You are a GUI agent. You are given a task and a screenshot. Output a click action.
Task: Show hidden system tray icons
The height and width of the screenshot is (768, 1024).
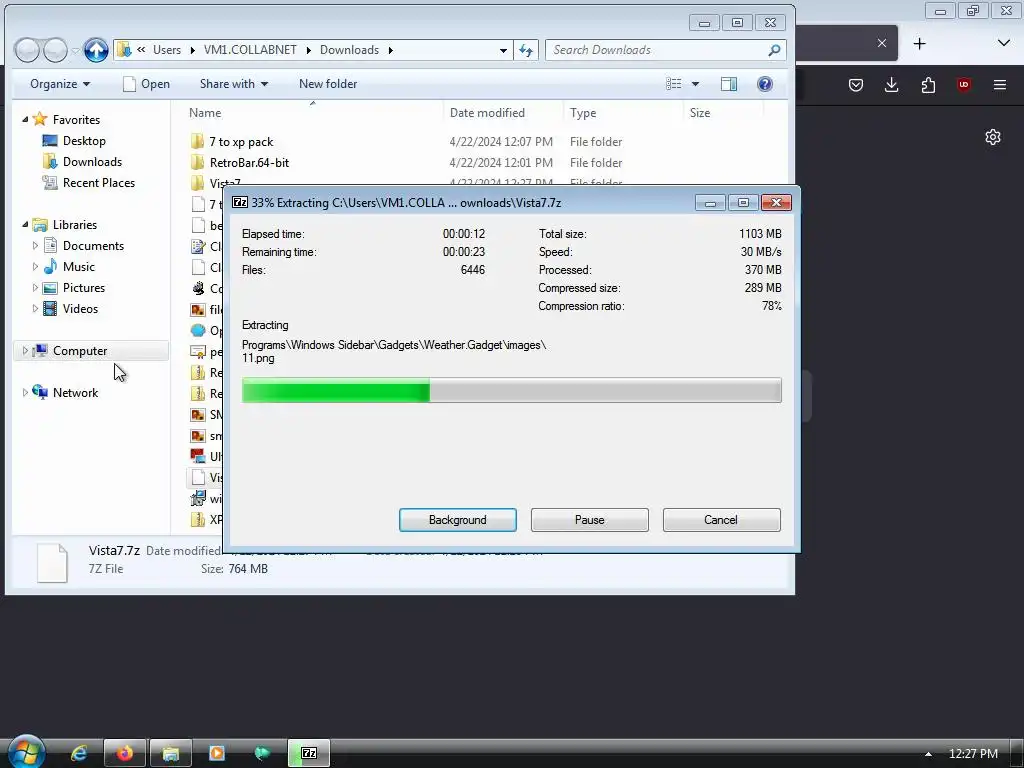[x=928, y=754]
